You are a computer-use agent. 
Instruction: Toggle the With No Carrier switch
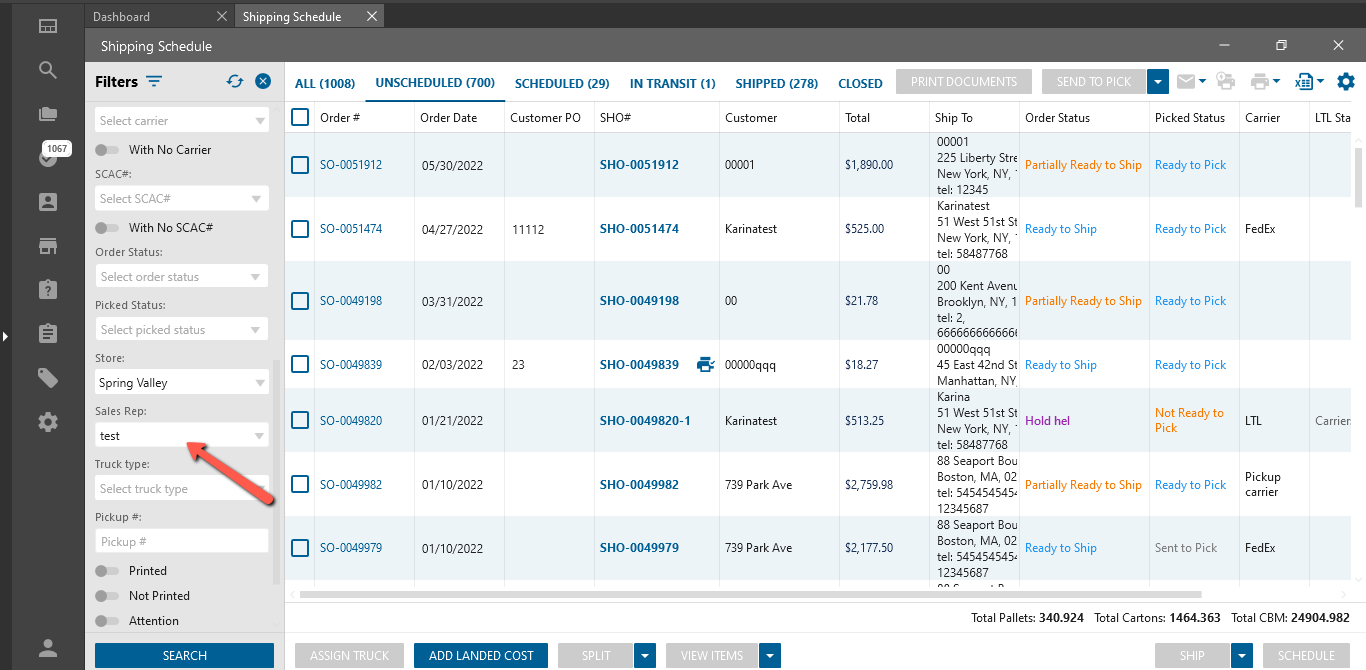click(106, 150)
